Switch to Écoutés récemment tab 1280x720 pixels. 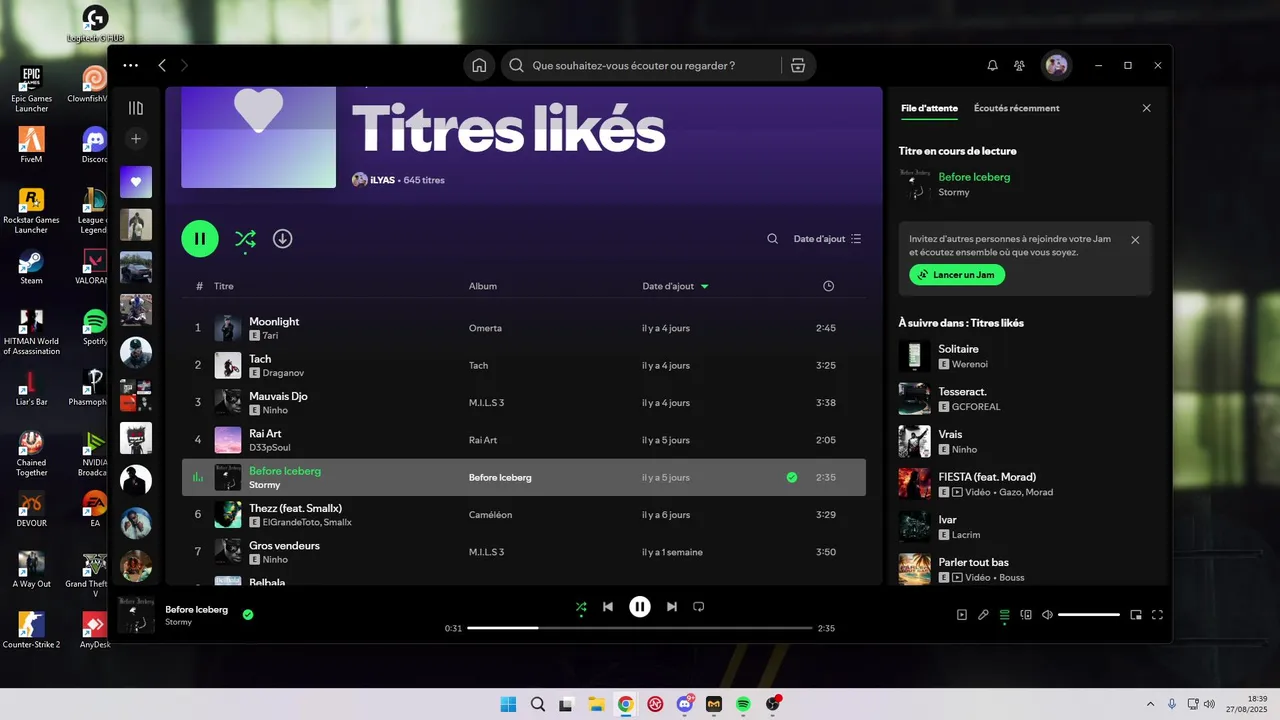click(x=1016, y=108)
